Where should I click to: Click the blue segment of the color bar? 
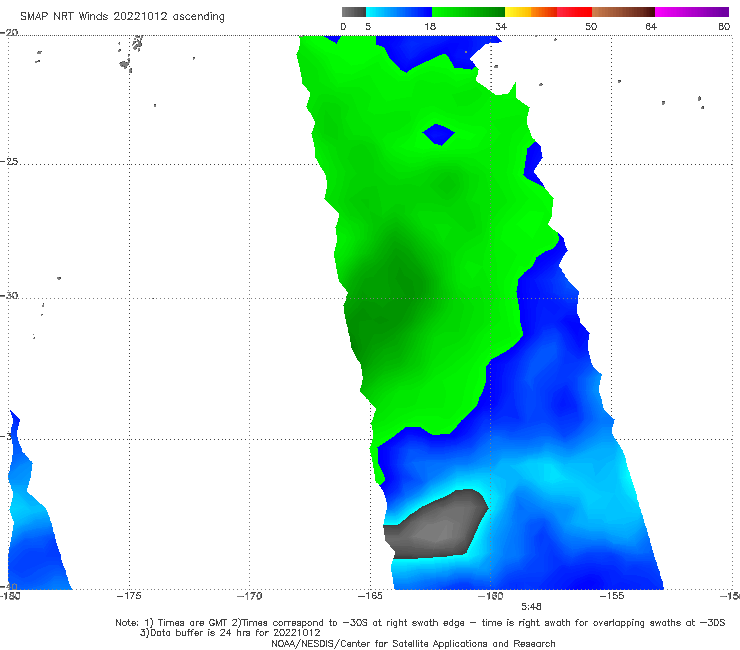(x=399, y=12)
